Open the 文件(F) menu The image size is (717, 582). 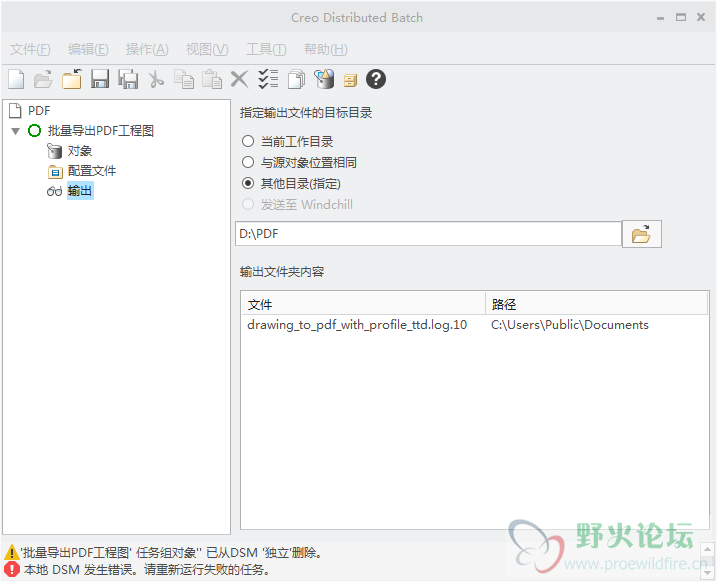(30, 49)
